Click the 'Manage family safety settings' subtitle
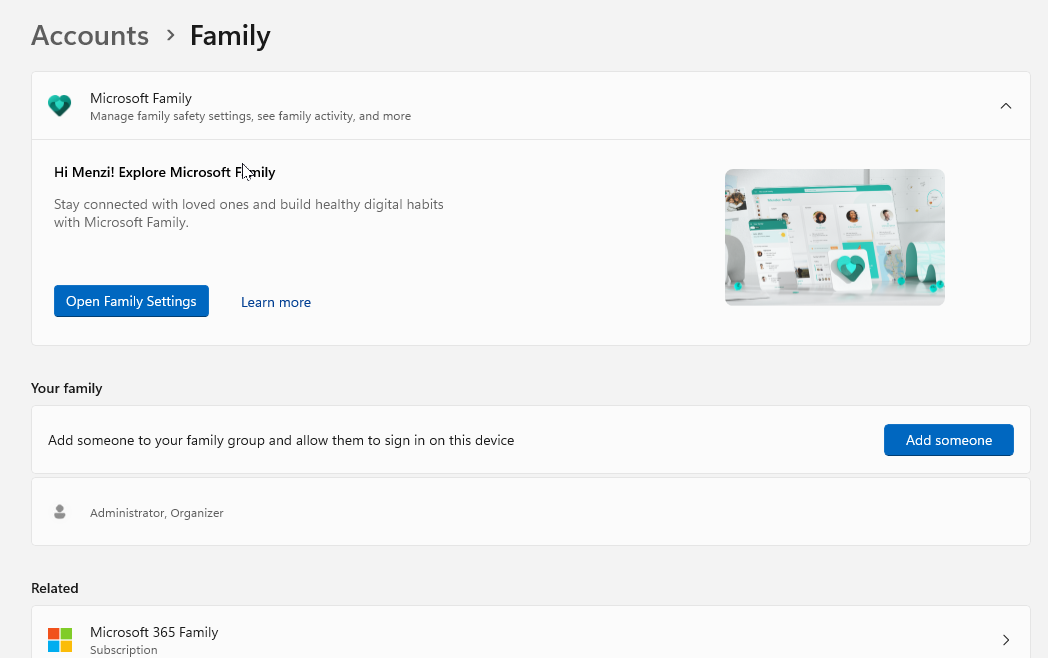Screen dimensions: 1048x658 (x=250, y=116)
